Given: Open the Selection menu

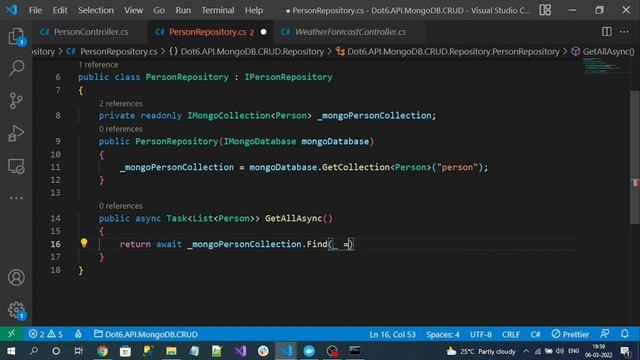Looking at the screenshot, I should [x=96, y=10].
